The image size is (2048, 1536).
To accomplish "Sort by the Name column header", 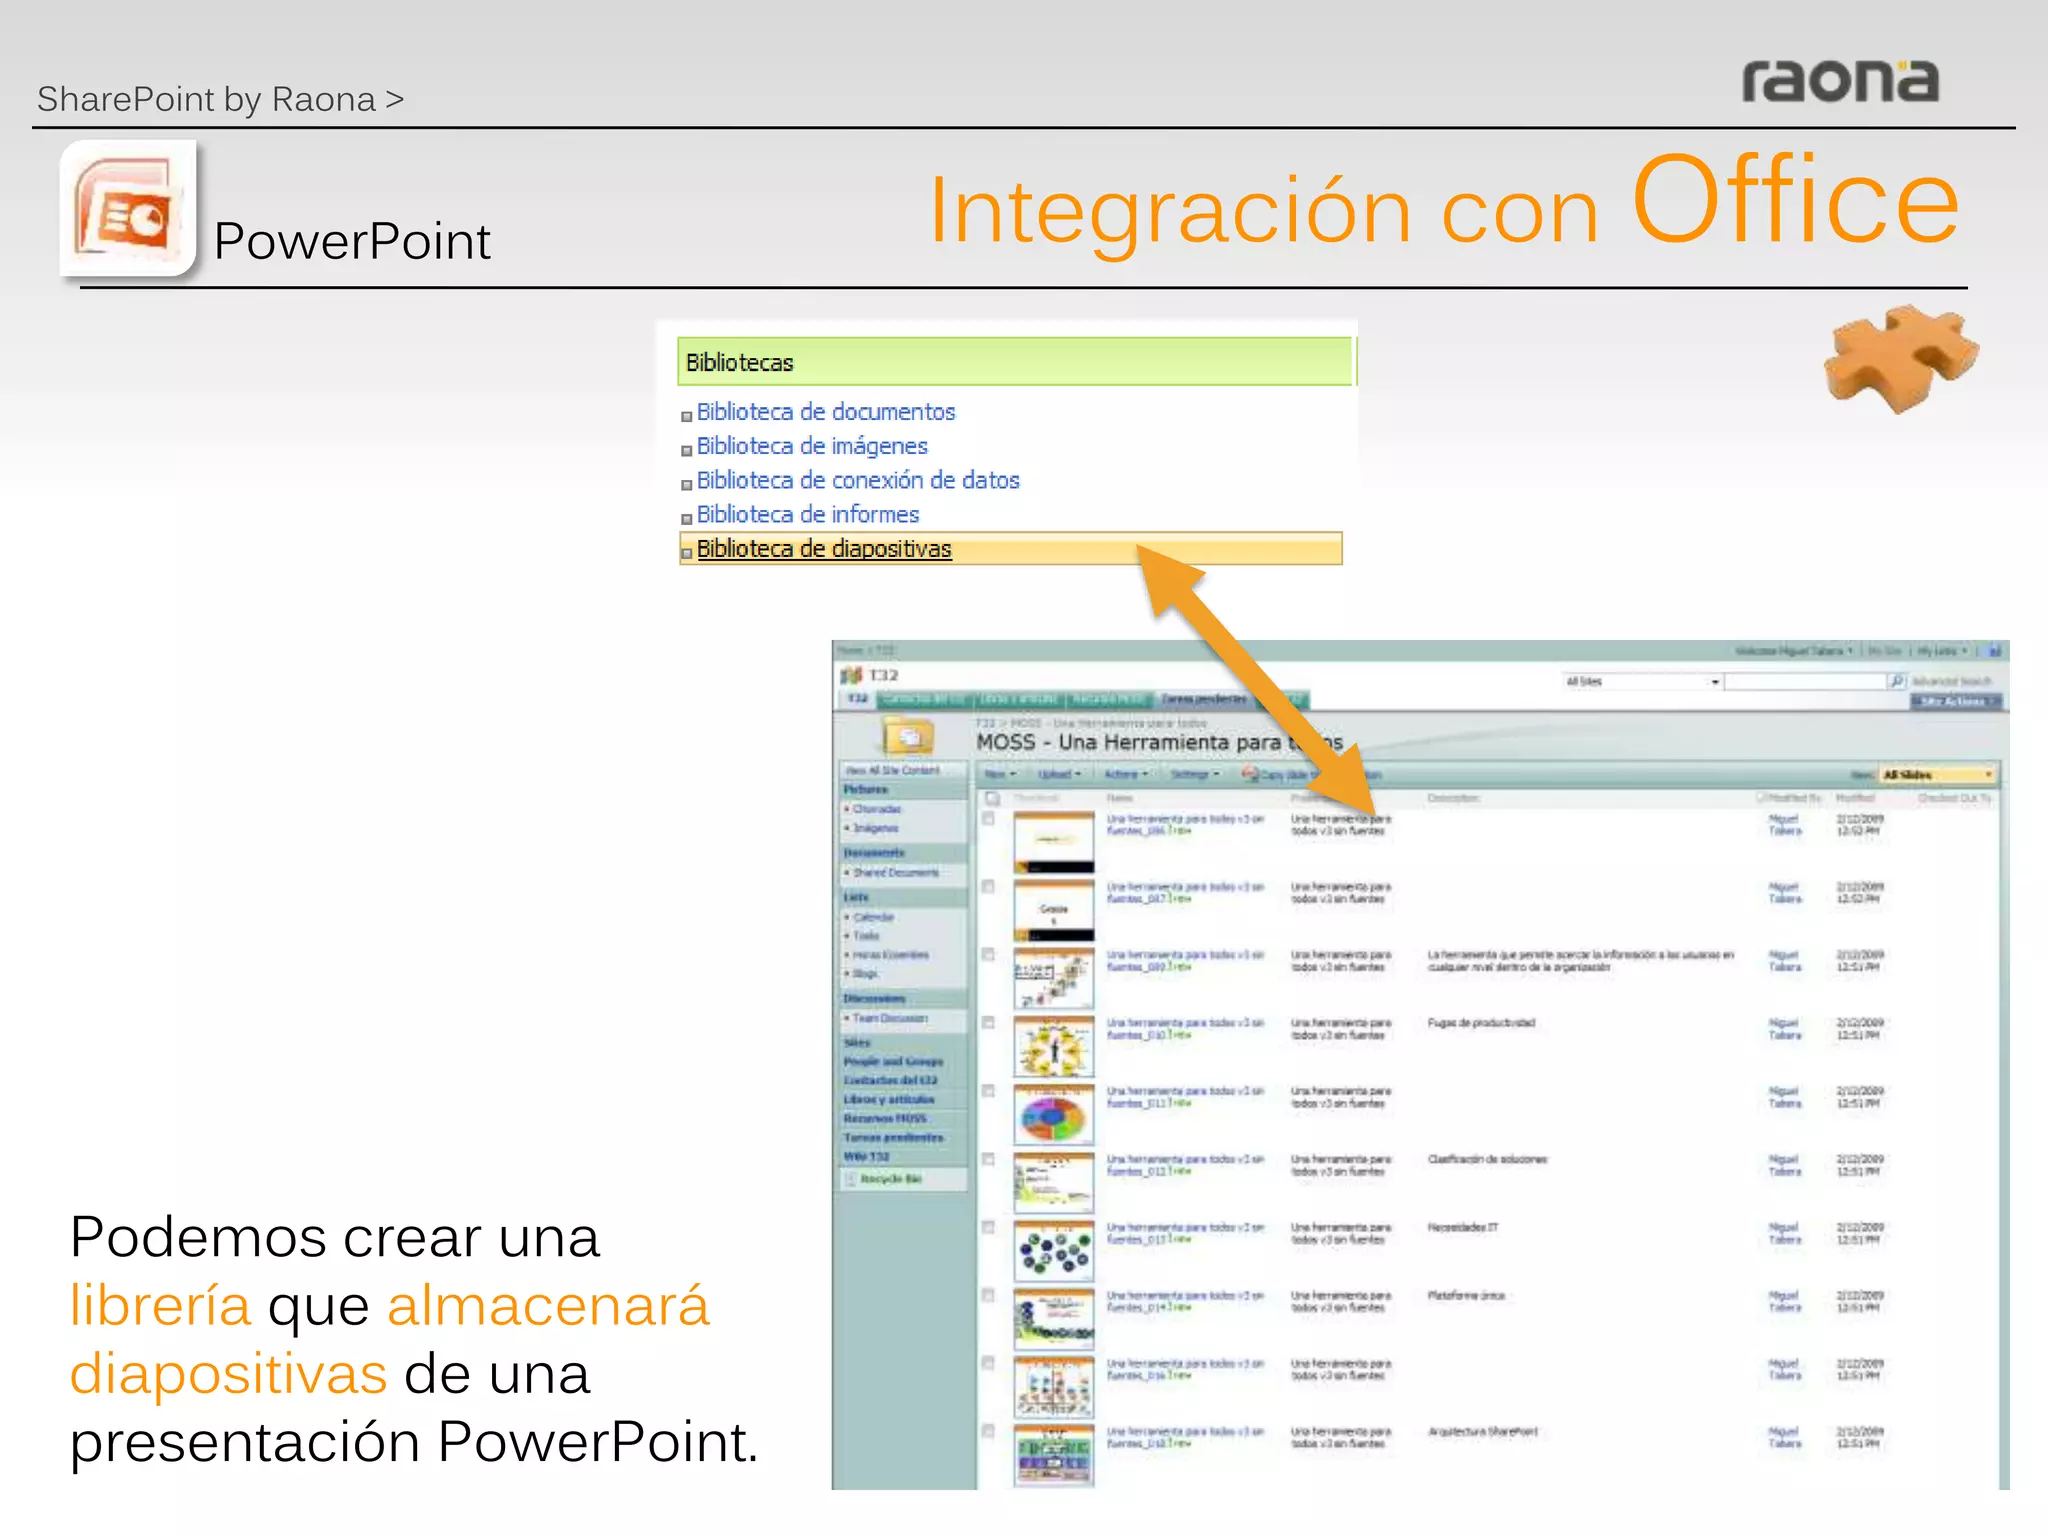I will (x=1120, y=798).
